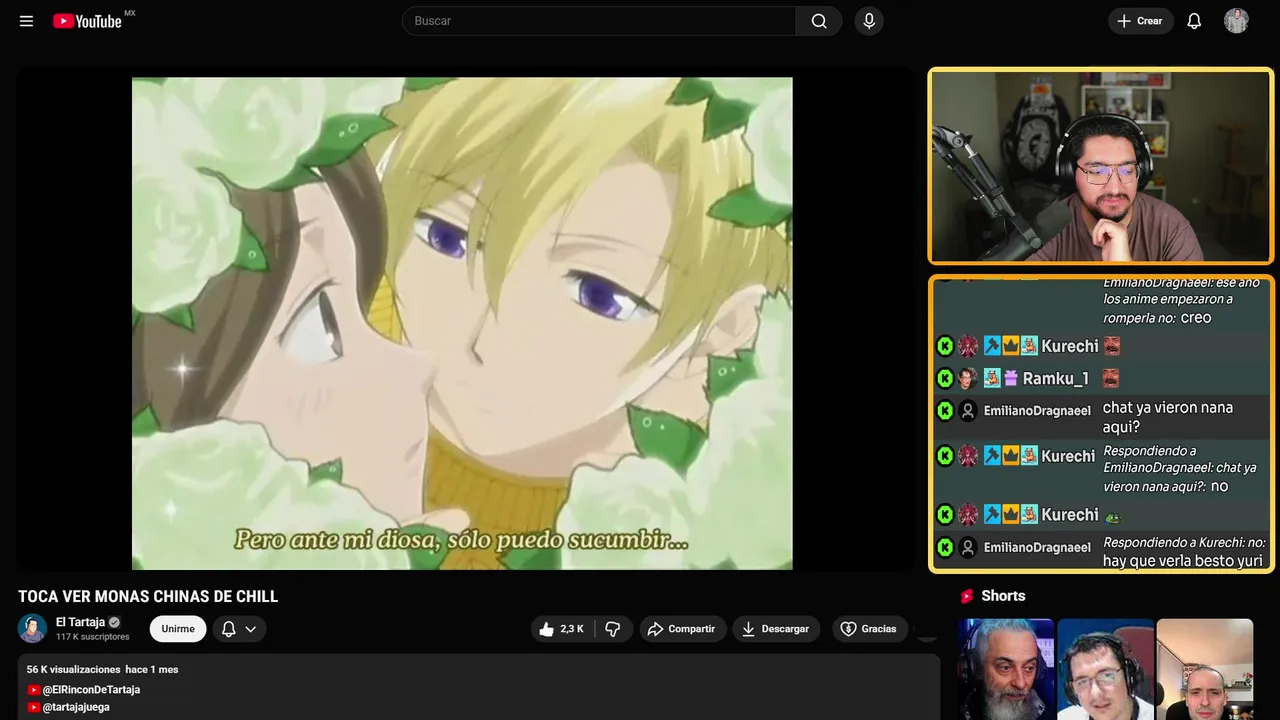Click the verified badge beside El Tartaja

coord(114,622)
